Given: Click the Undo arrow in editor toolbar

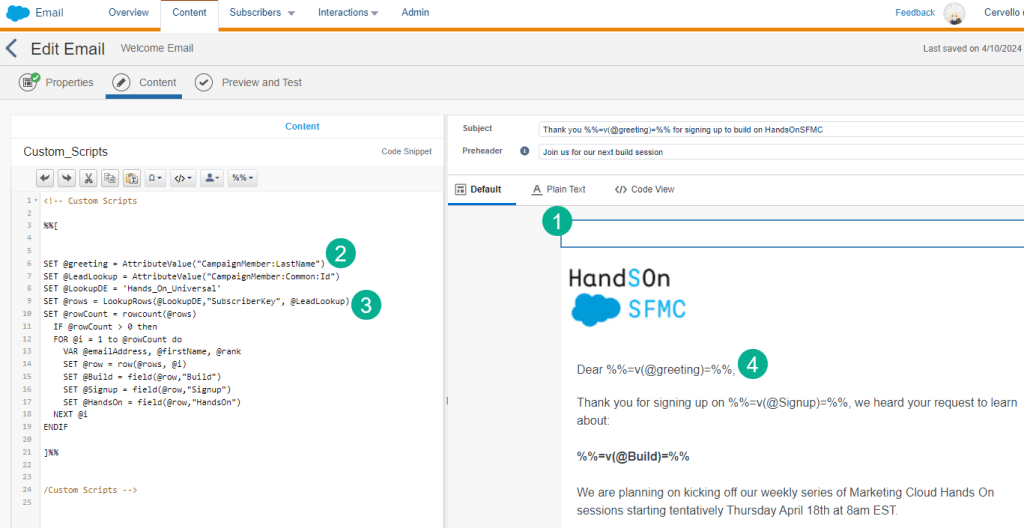Looking at the screenshot, I should click(x=45, y=178).
